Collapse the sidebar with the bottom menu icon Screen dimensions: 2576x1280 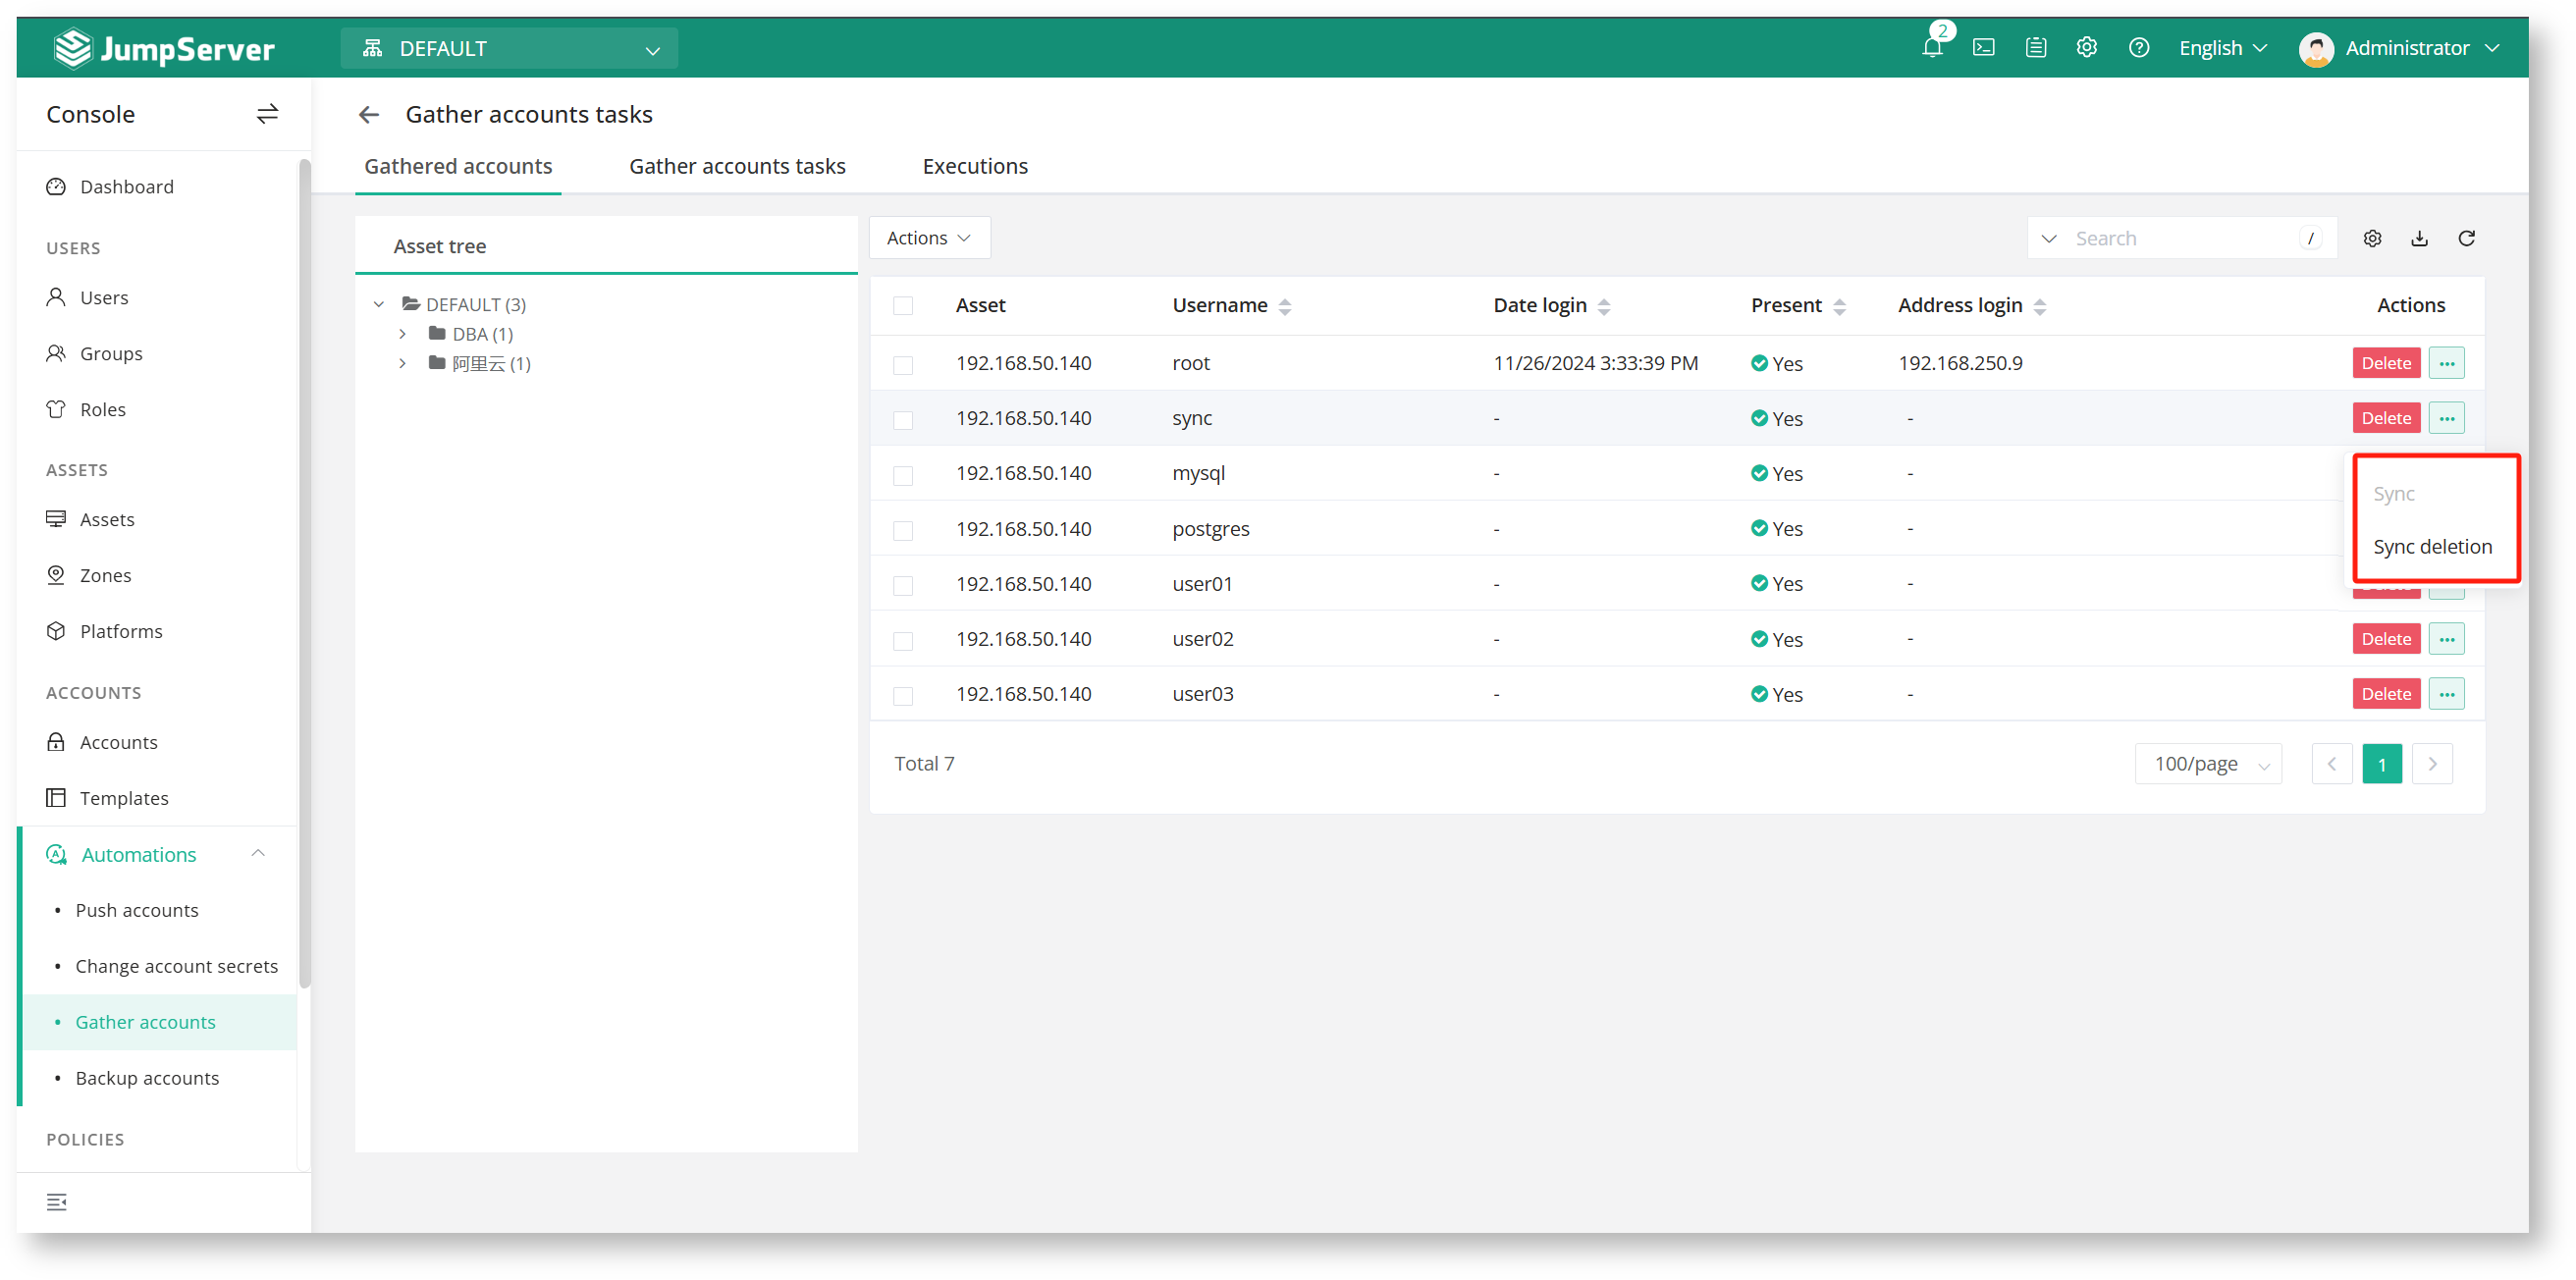pos(57,1201)
